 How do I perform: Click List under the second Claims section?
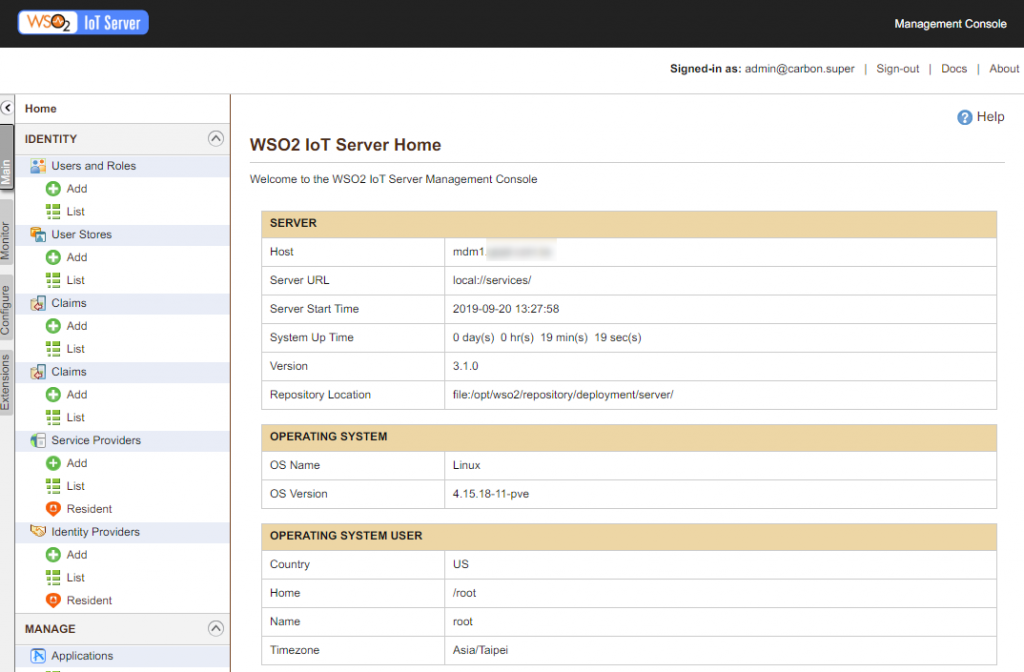pos(75,417)
